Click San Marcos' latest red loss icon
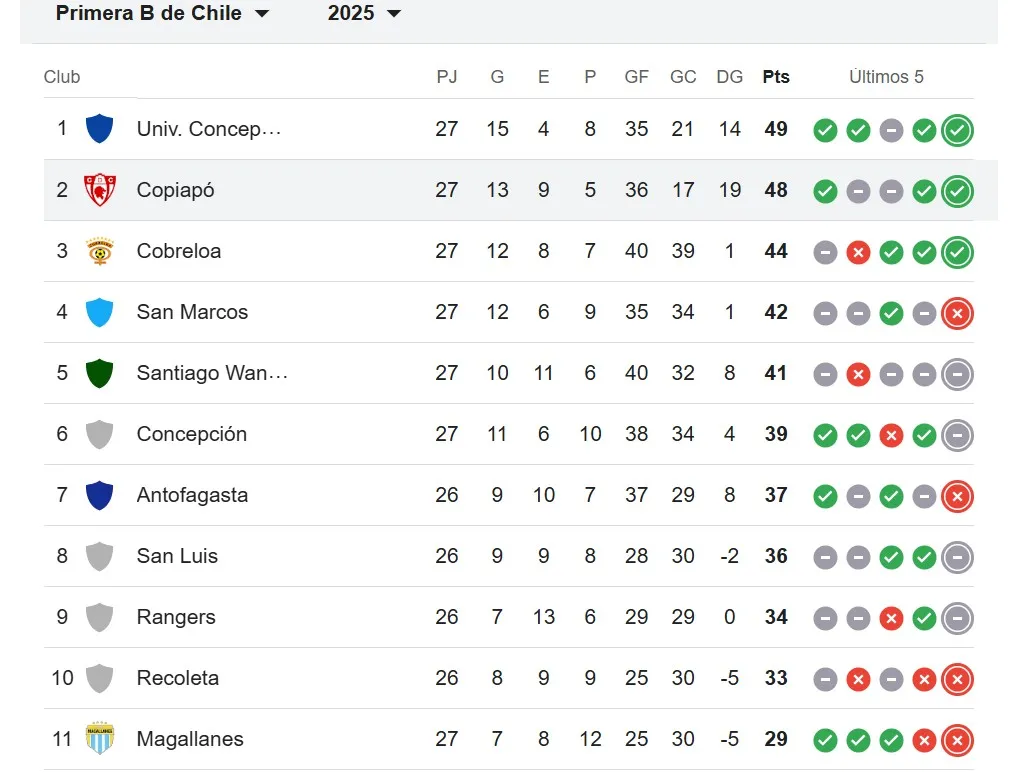The image size is (1012, 773). [957, 313]
